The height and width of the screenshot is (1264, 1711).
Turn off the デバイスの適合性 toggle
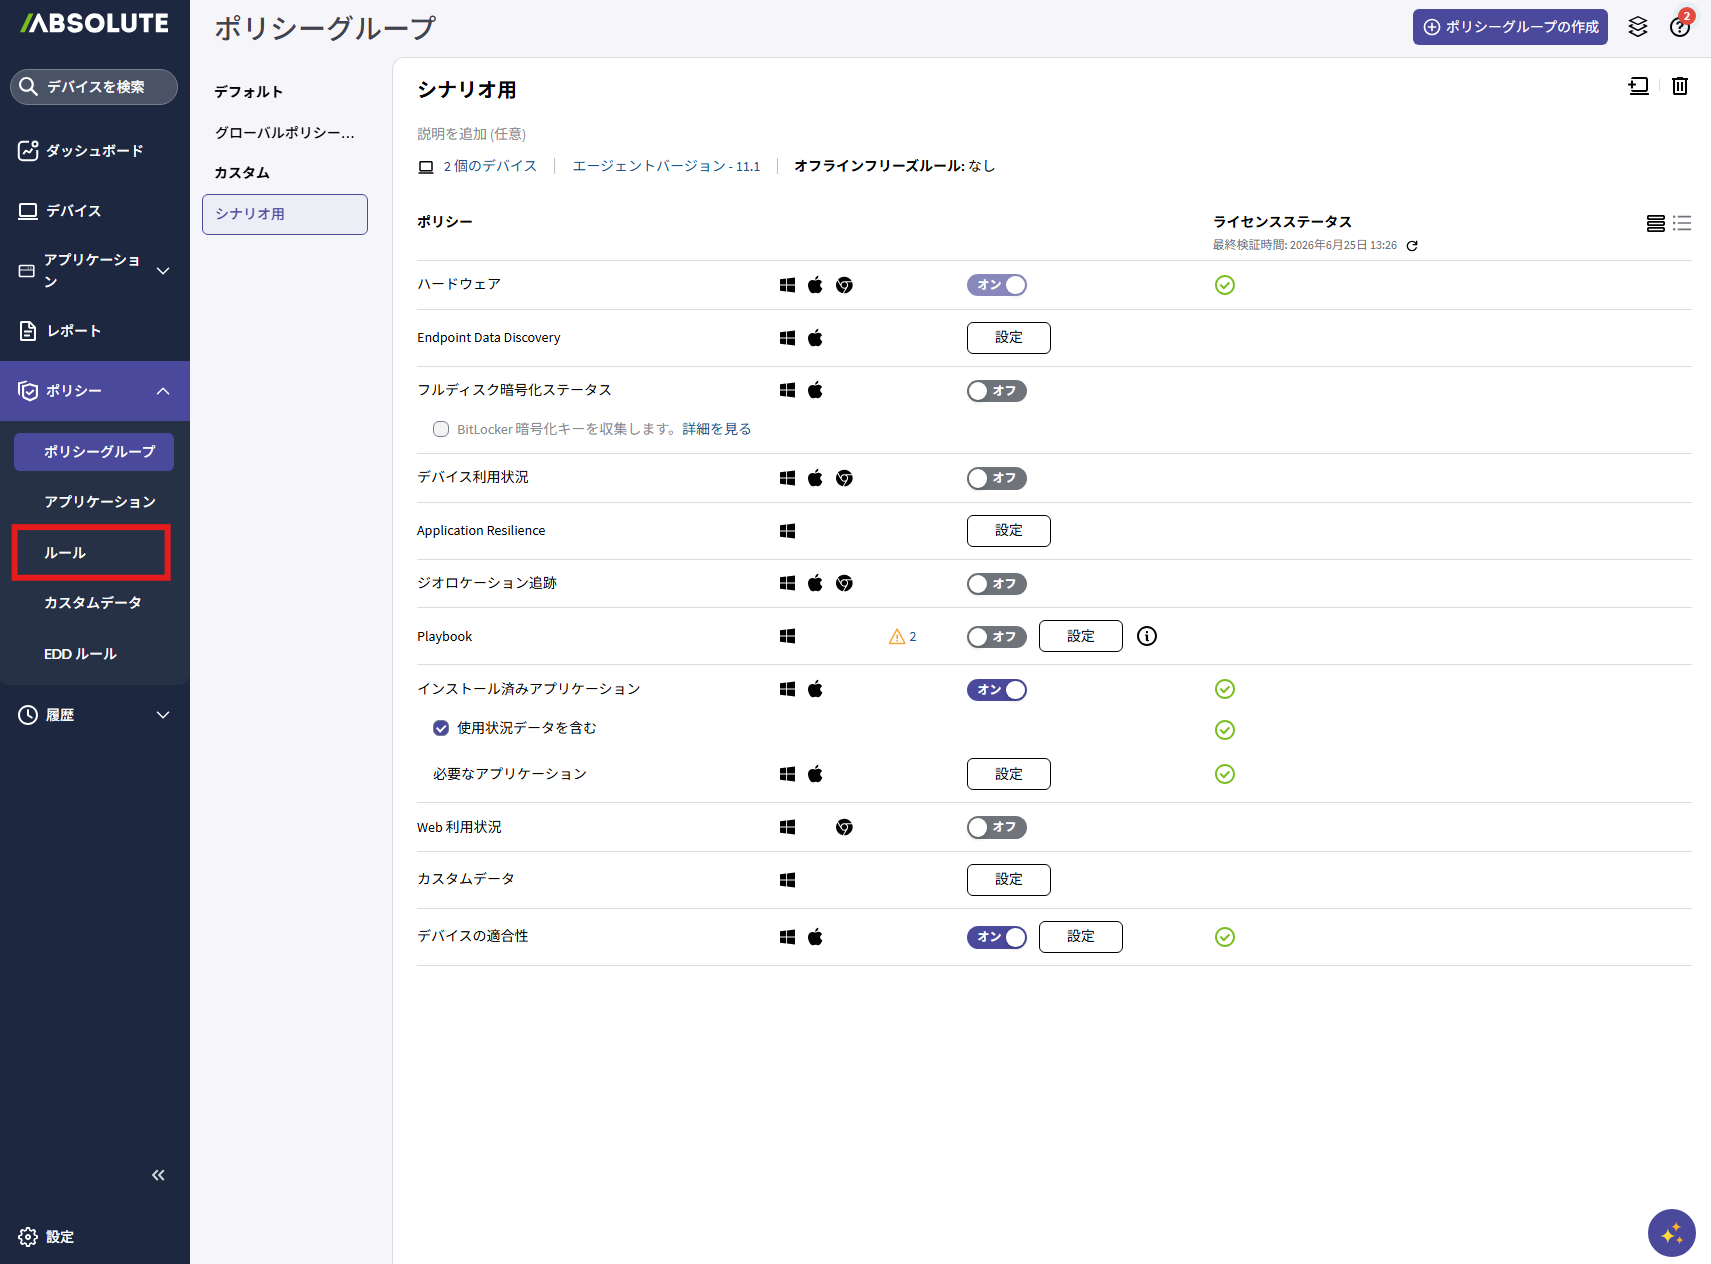997,937
